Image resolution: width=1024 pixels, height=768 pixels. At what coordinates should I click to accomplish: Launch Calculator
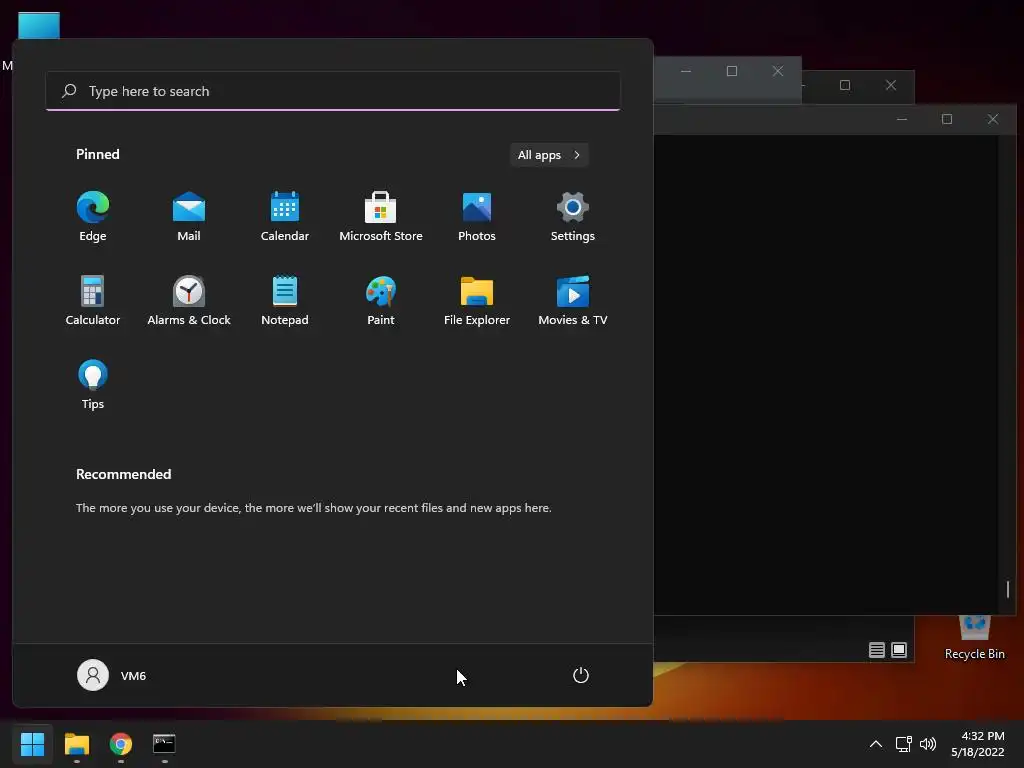click(93, 301)
